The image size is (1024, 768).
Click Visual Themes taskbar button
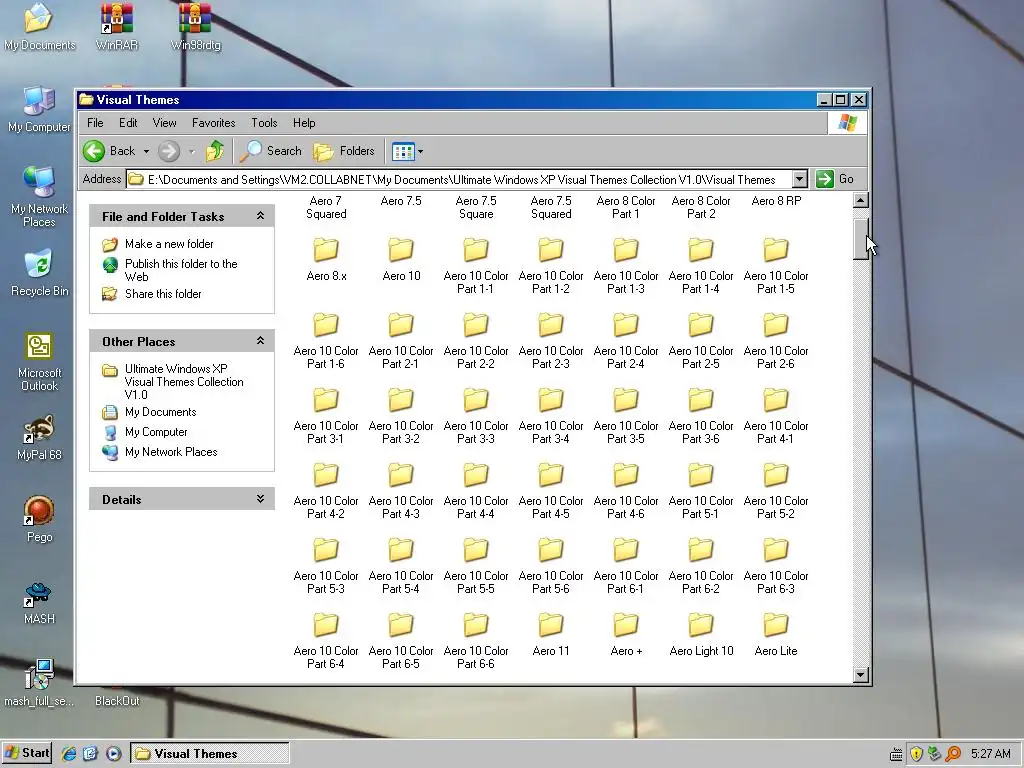(210, 754)
